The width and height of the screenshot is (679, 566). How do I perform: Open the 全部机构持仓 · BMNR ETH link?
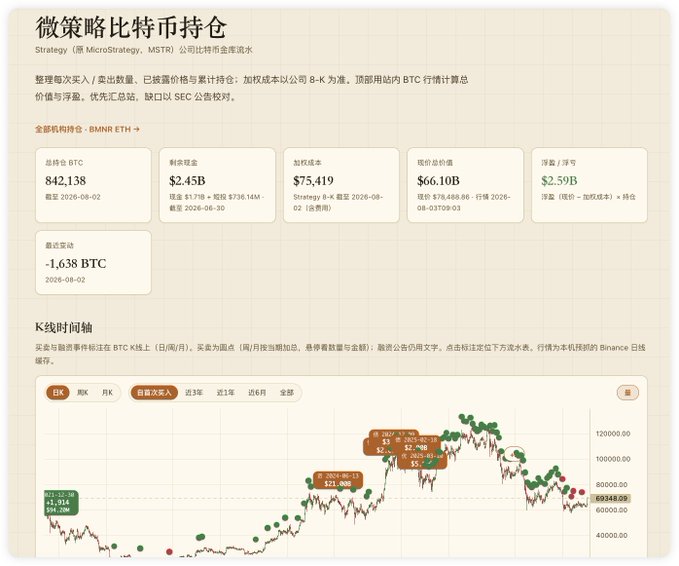coord(87,129)
